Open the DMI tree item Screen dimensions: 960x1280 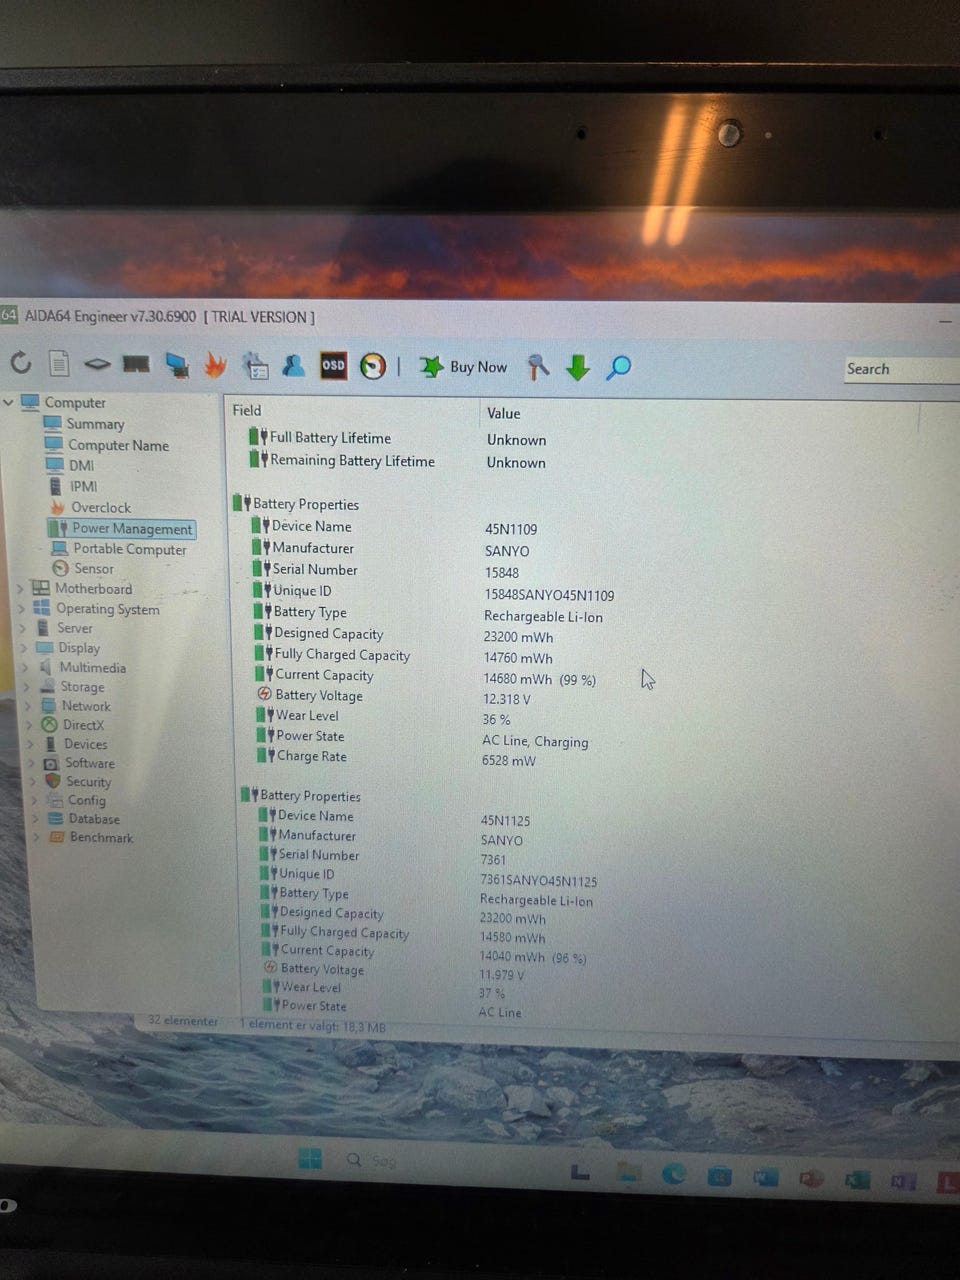(81, 465)
